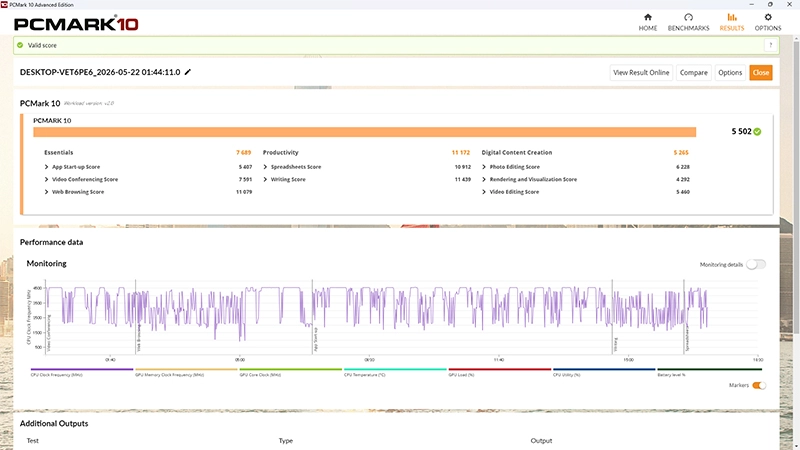The image size is (800, 450).
Task: Go to the Home section icon
Action: (x=647, y=17)
